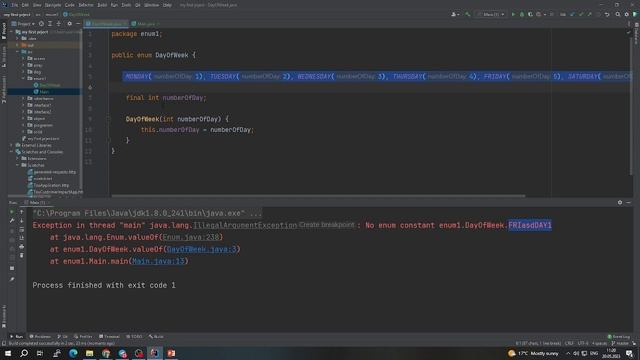Expand the .idea folder in project tree

(x=18, y=38)
